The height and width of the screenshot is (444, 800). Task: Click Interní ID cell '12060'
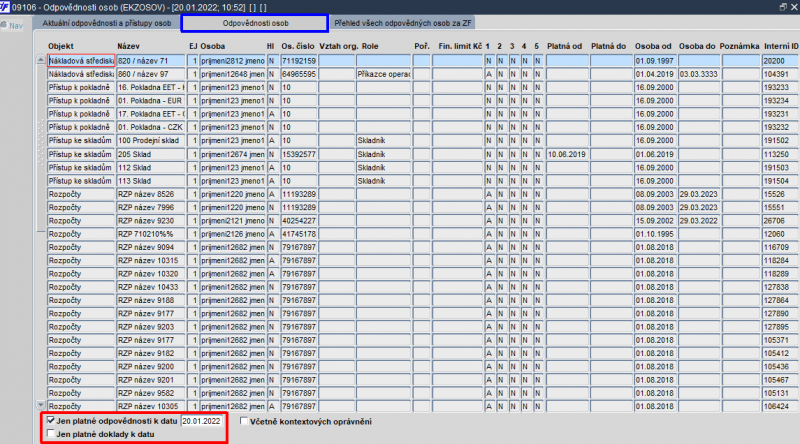[x=781, y=234]
